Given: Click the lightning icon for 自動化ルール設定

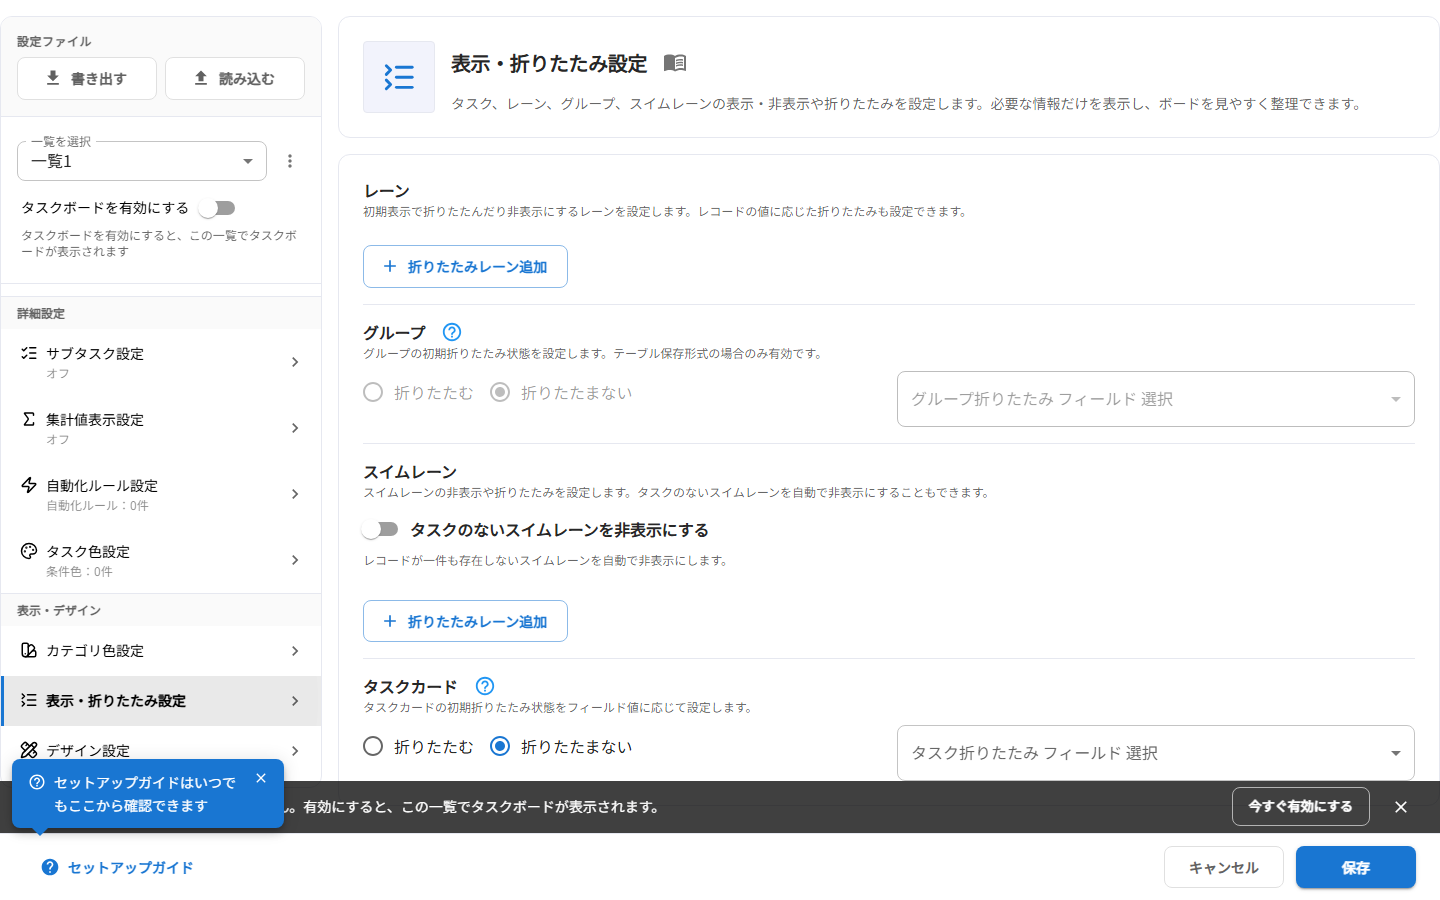Looking at the screenshot, I should (x=29, y=485).
